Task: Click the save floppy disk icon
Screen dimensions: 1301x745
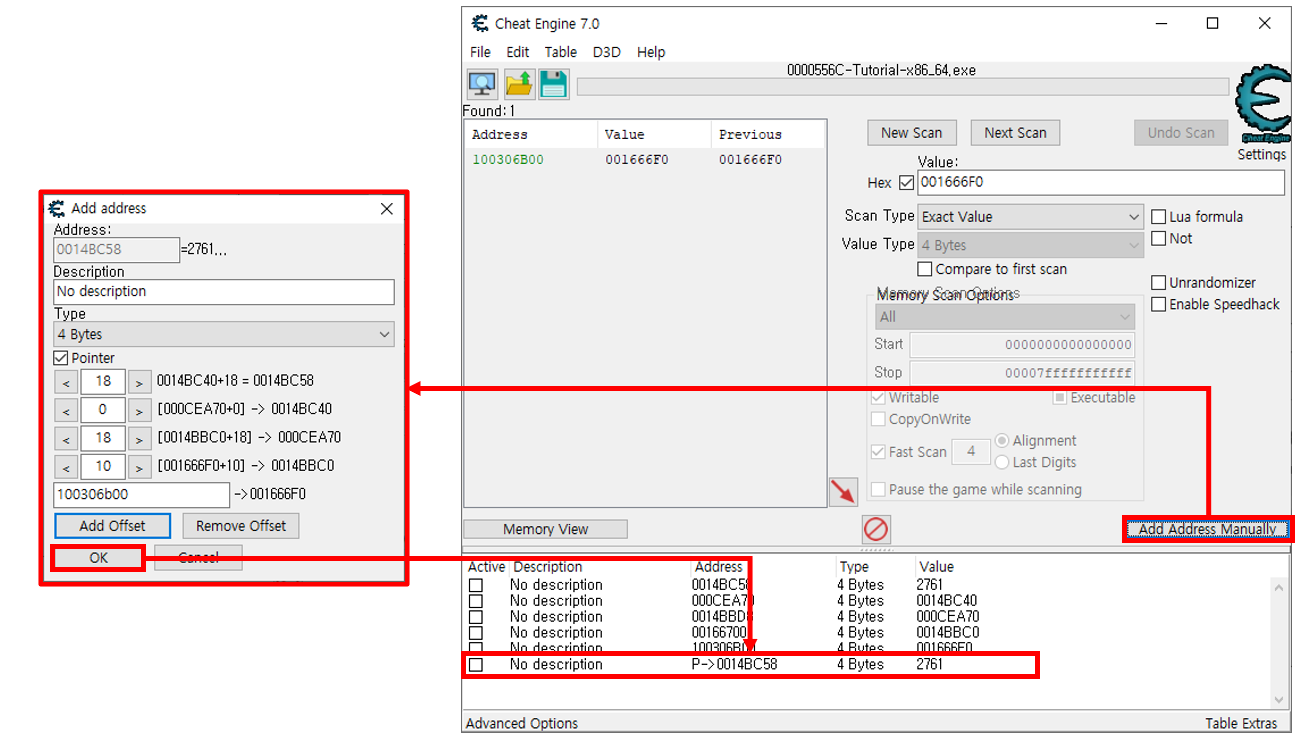Action: click(554, 84)
